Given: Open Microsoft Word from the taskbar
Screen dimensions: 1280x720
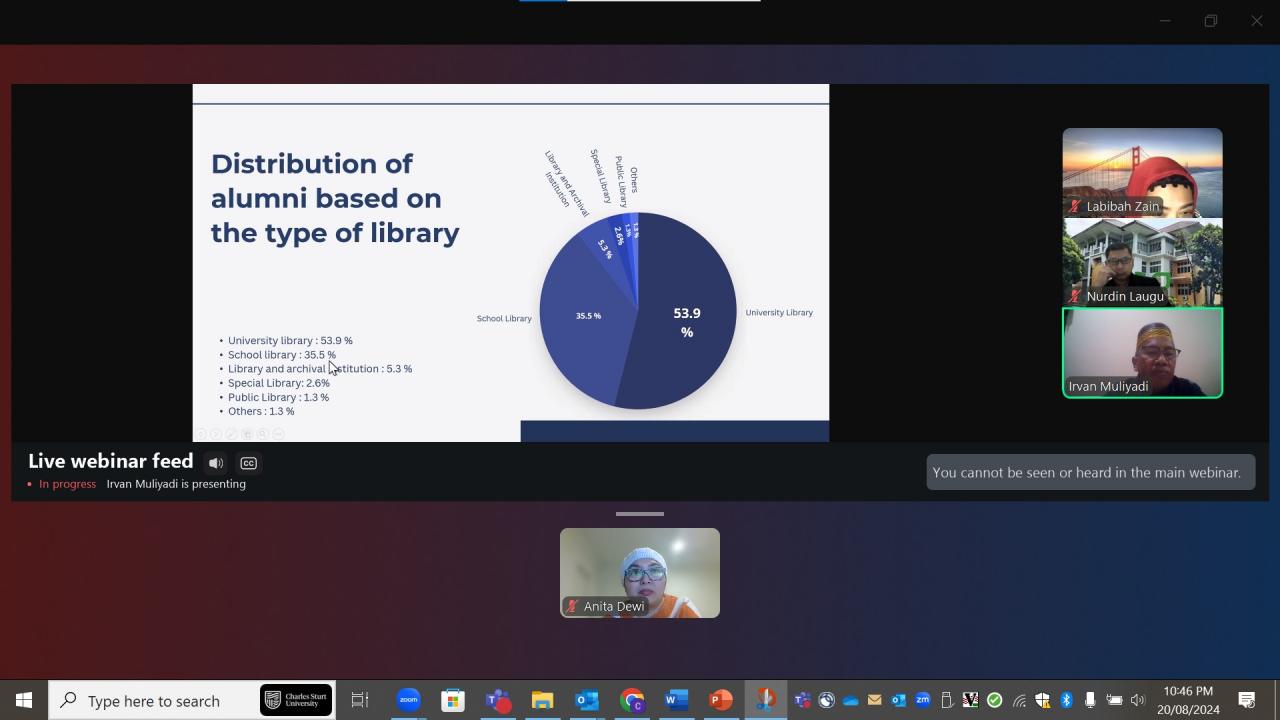Looking at the screenshot, I should click(x=675, y=700).
